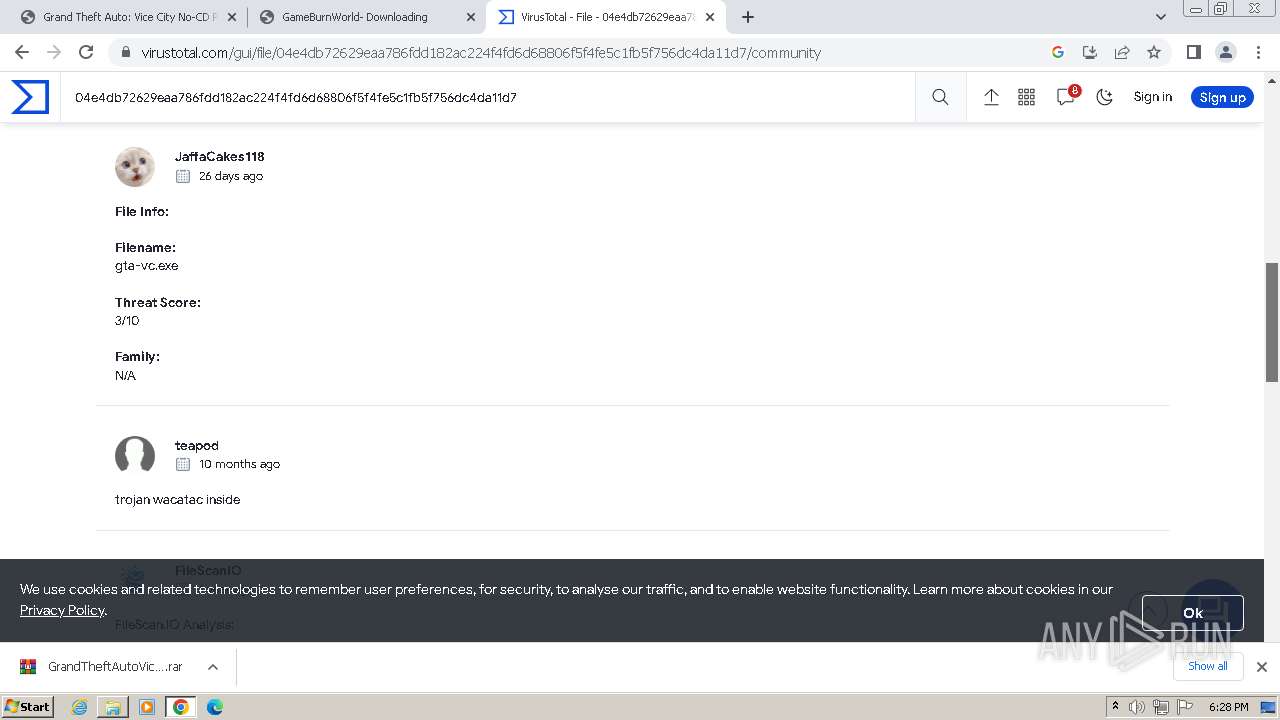1280x720 pixels.
Task: Open media player taskbar icon
Action: 147,707
